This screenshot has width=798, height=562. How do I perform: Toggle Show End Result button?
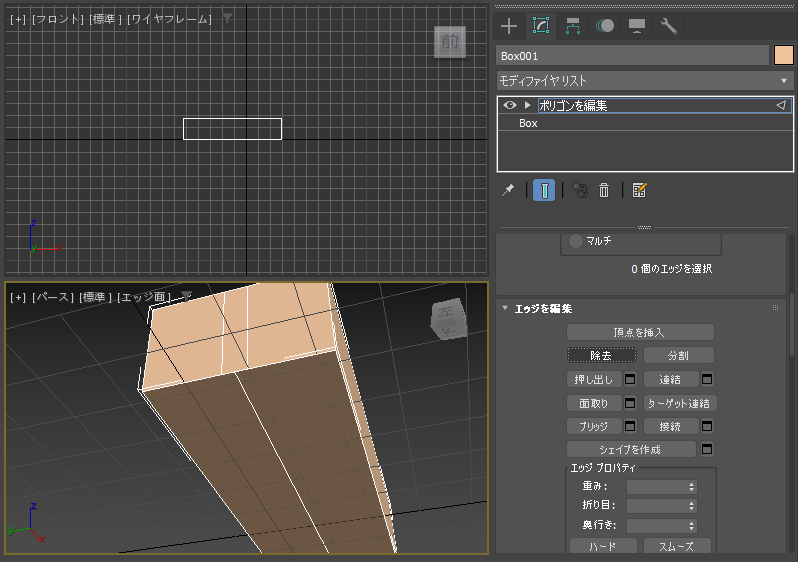[544, 190]
